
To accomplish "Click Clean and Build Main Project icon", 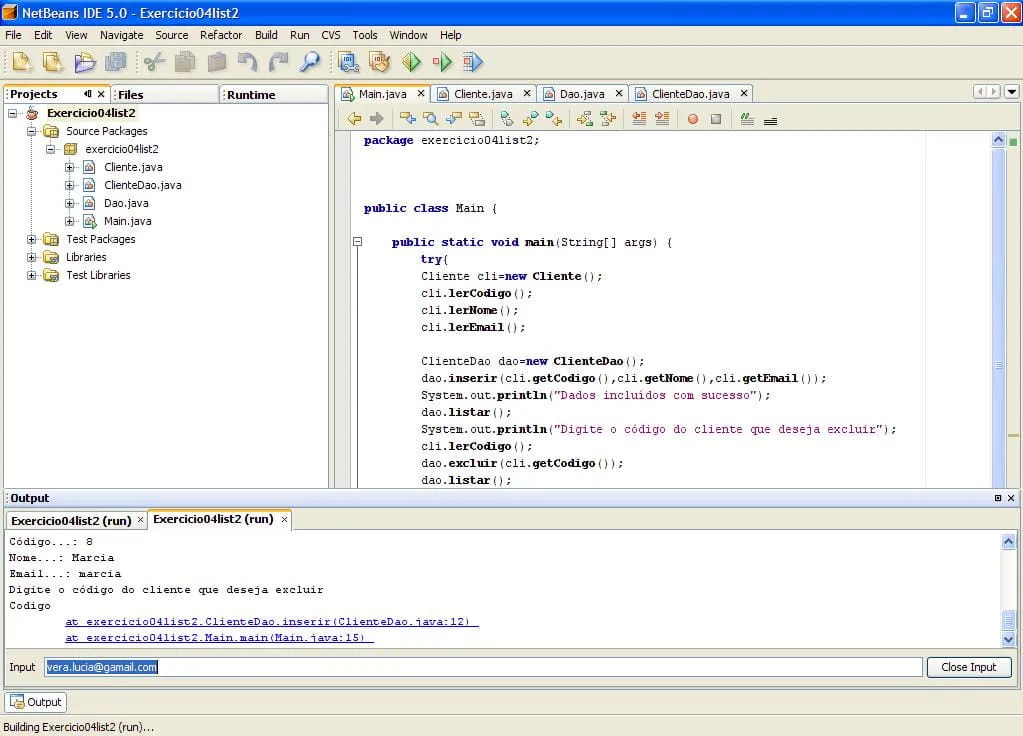I will pyautogui.click(x=379, y=62).
